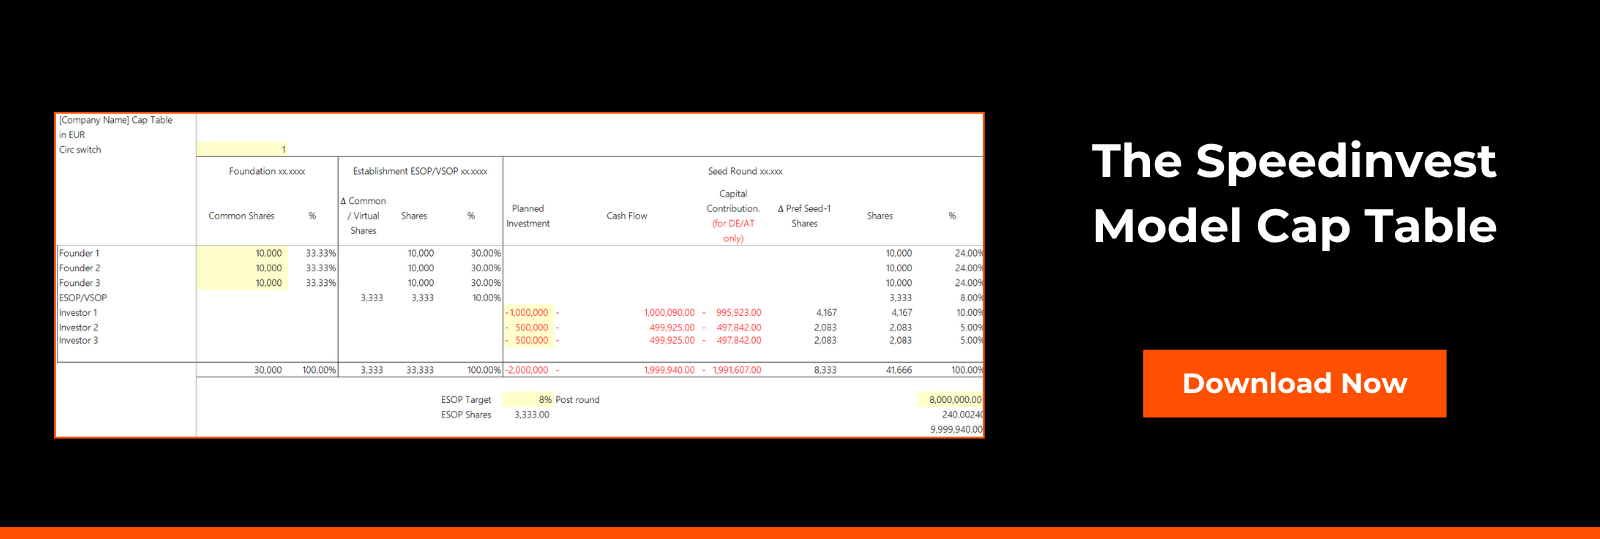Select the 'Founder 2' row label

(x=79, y=268)
